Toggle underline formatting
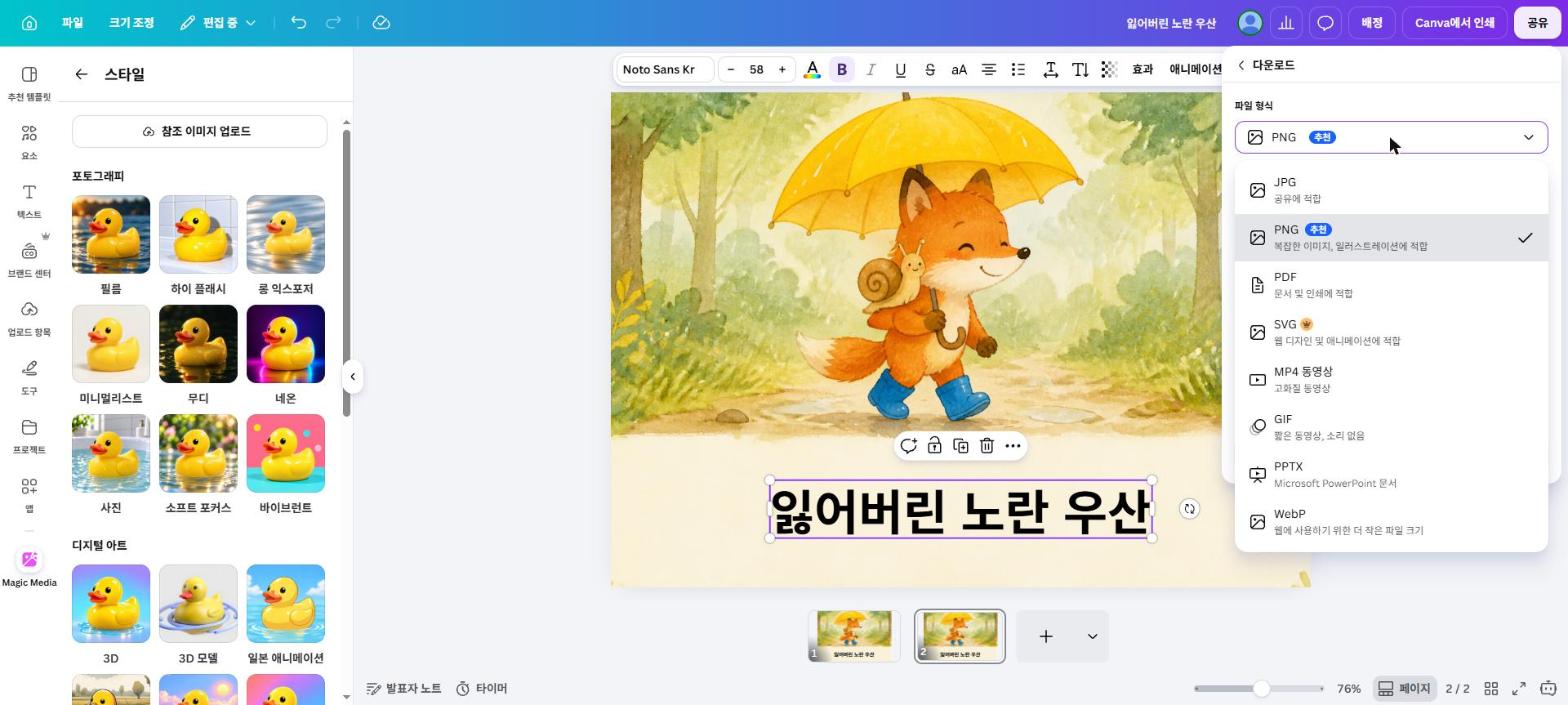The height and width of the screenshot is (705, 1568). click(x=900, y=69)
